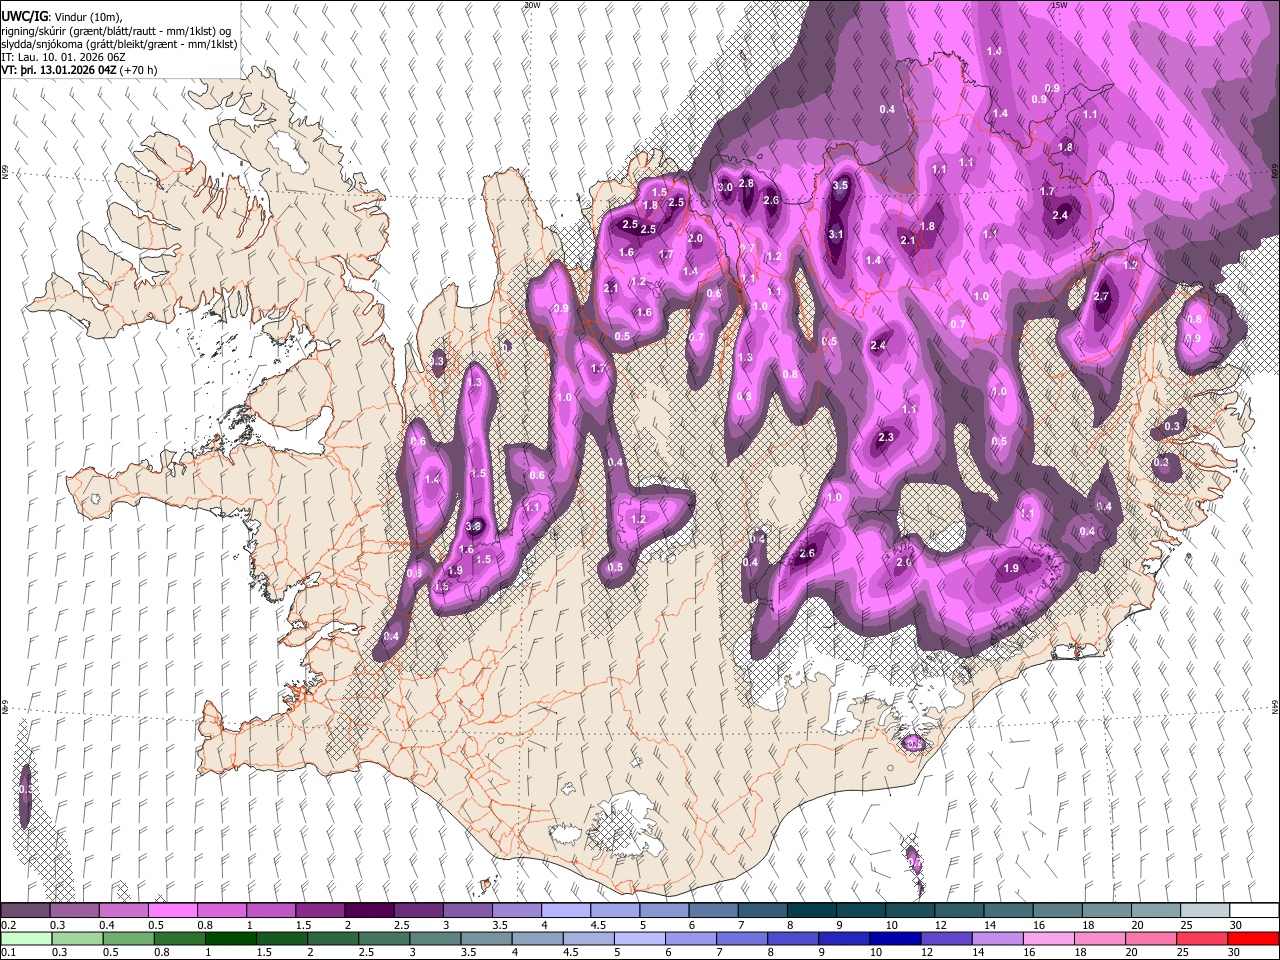
Task: Click the '0.1' label under the lower legend
Action: click(8, 953)
